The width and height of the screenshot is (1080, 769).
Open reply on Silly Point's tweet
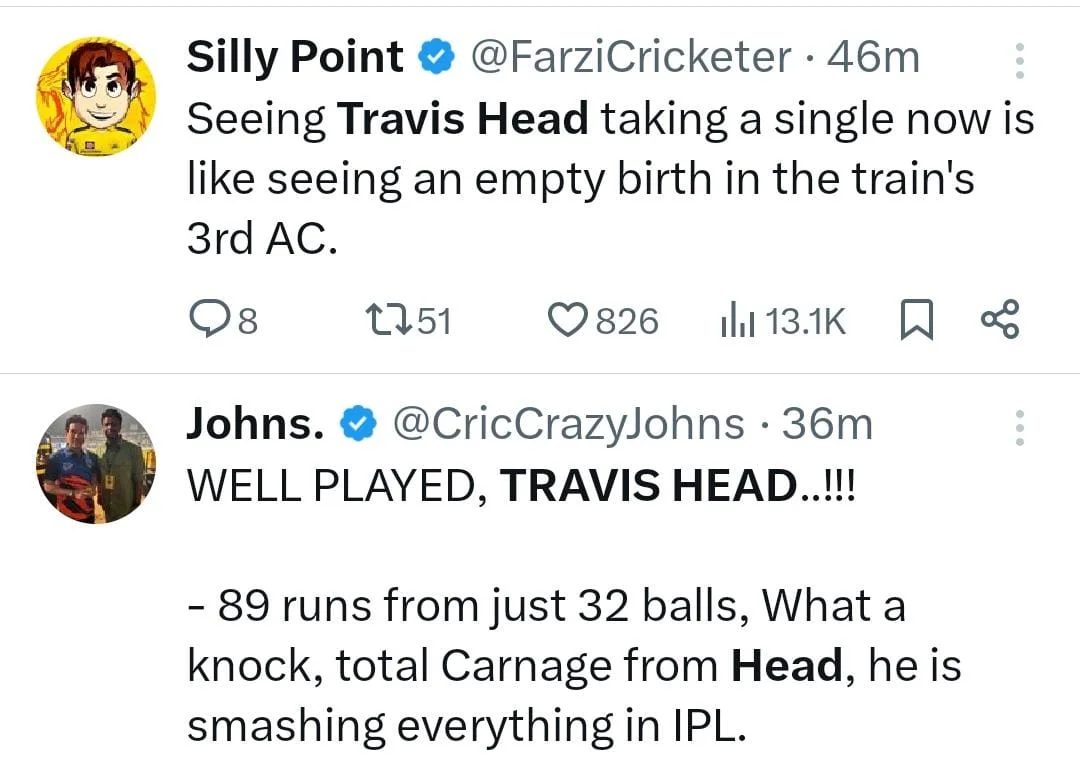pyautogui.click(x=208, y=321)
